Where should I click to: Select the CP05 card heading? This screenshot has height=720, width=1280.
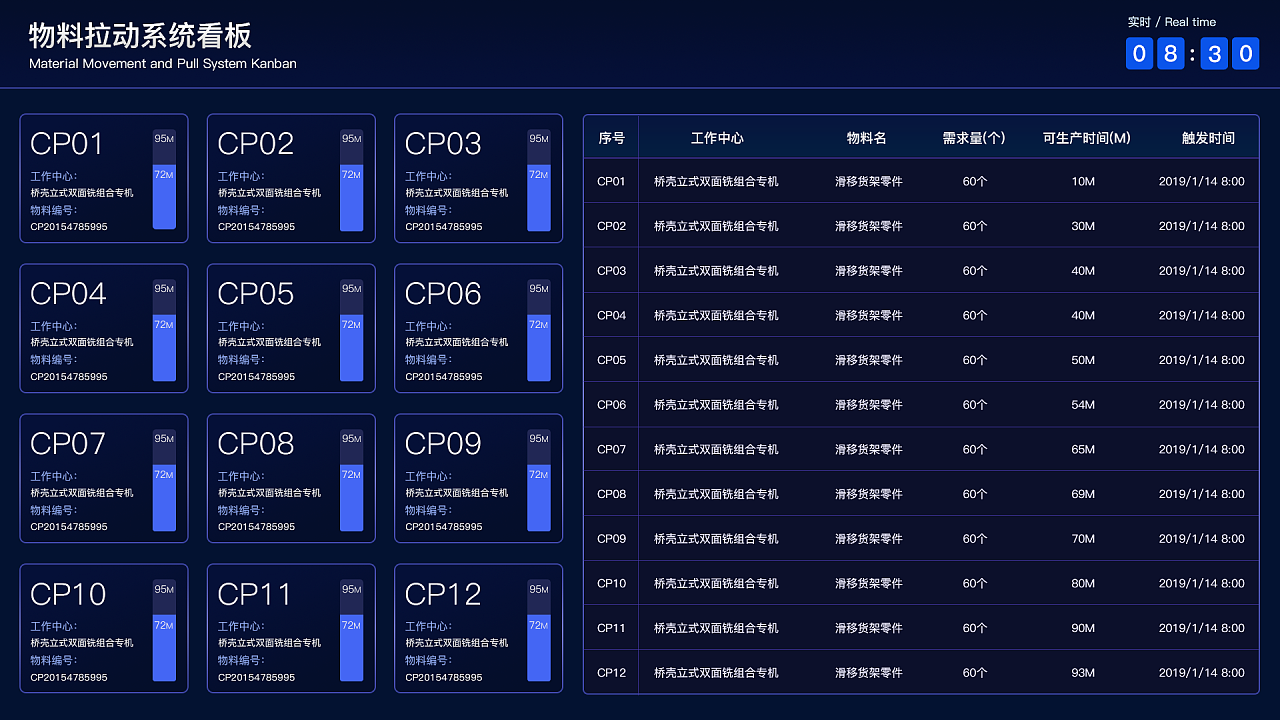tap(256, 294)
